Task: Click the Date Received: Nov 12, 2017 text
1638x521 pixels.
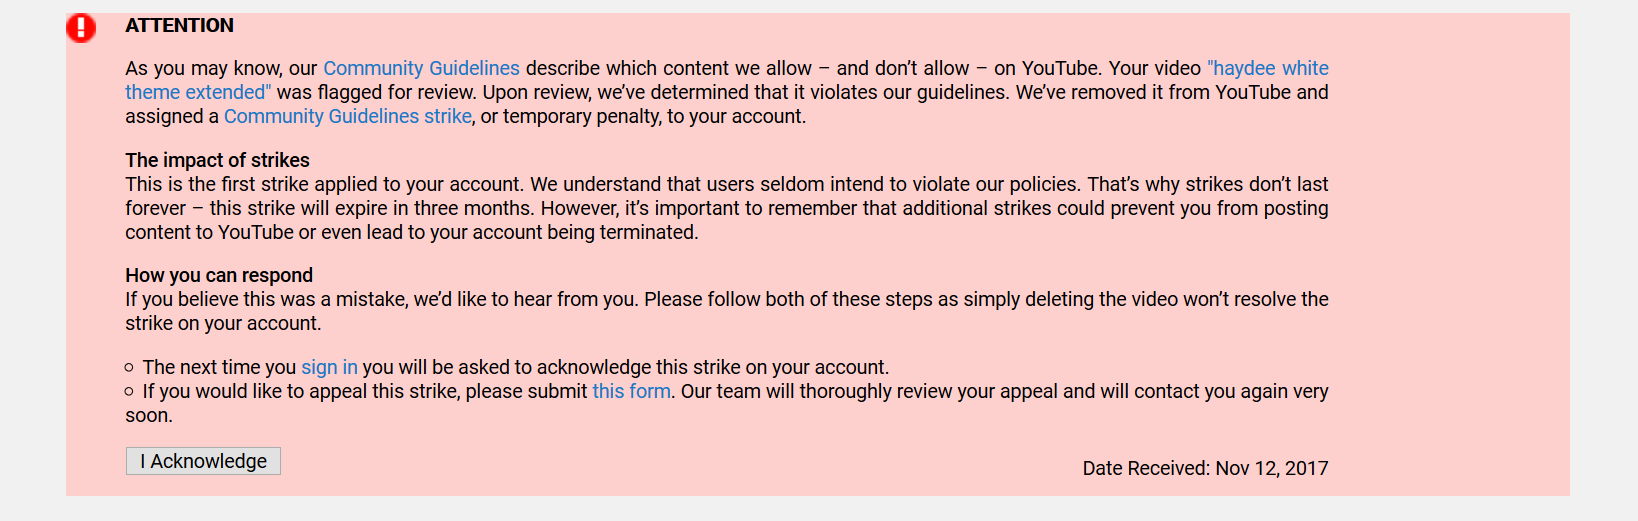Action: click(1205, 468)
